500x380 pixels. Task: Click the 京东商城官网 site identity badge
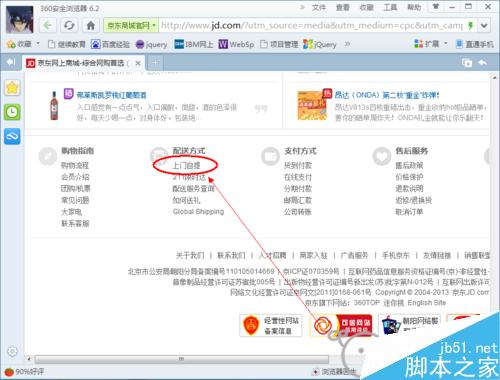pyautogui.click(x=131, y=25)
